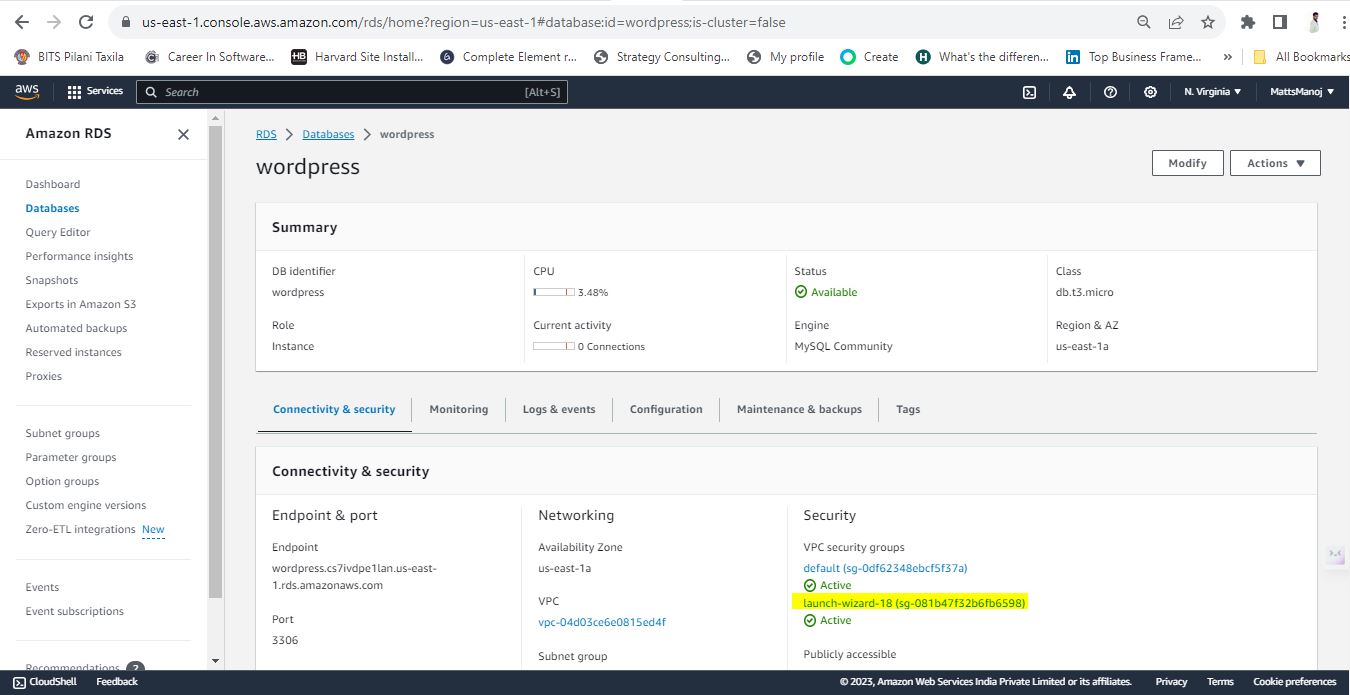Open the browser extensions puzzle icon

(1247, 22)
